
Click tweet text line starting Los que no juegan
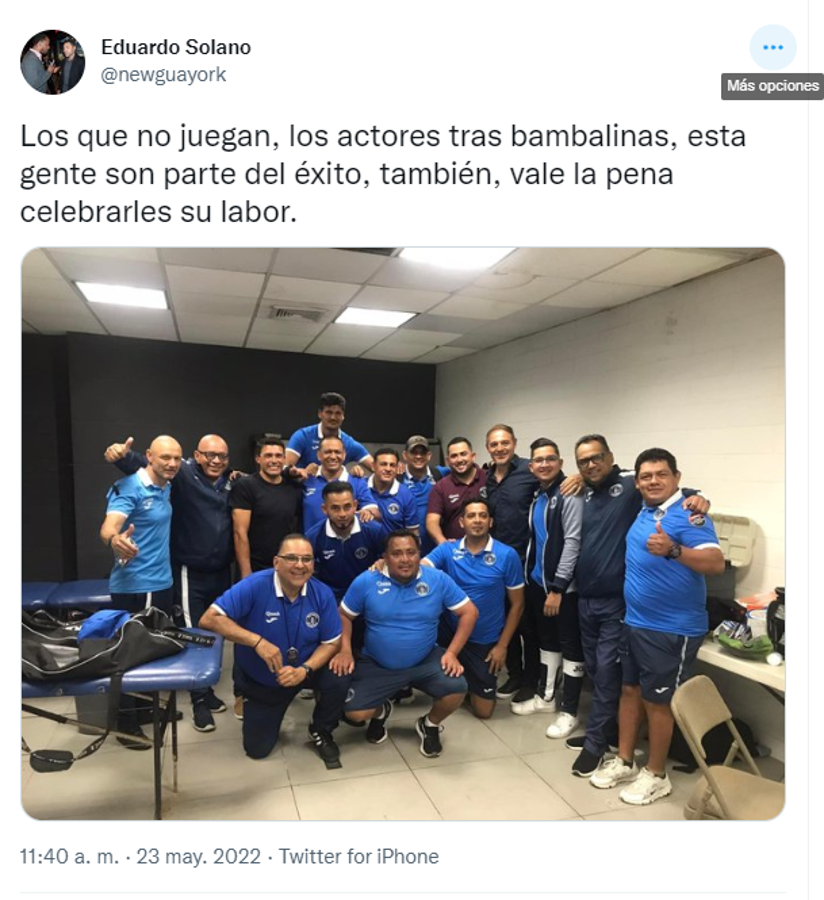tap(383, 137)
